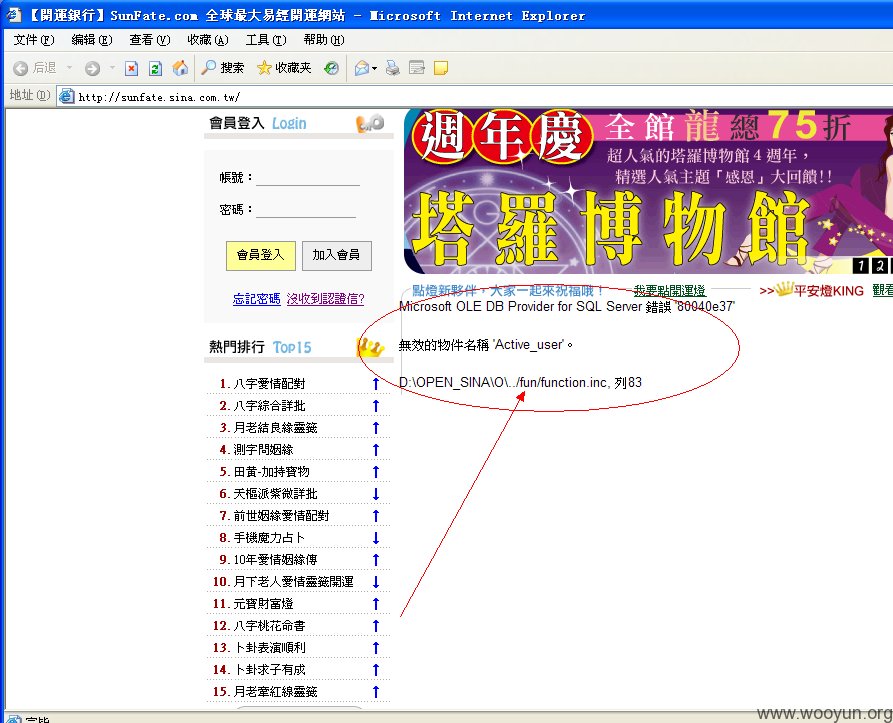The width and height of the screenshot is (893, 723).
Task: Open ranking item 元寶財富燈
Action: click(263, 604)
